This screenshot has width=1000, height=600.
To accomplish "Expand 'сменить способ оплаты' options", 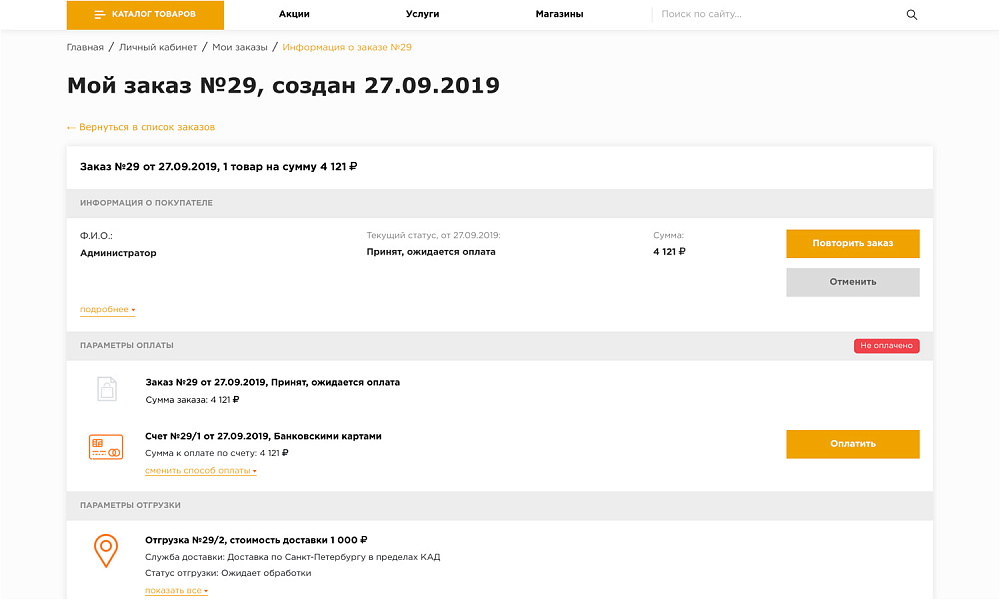I will point(200,470).
